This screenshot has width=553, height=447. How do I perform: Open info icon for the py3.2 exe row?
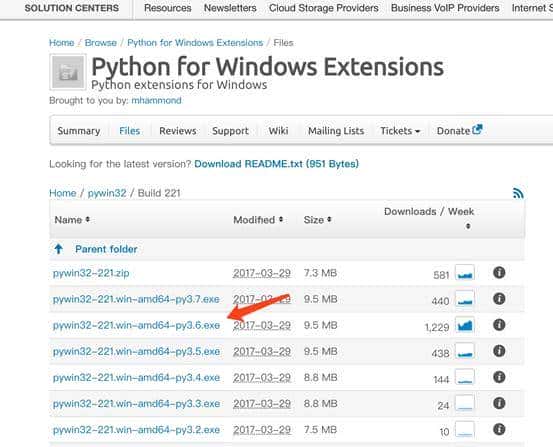(499, 429)
